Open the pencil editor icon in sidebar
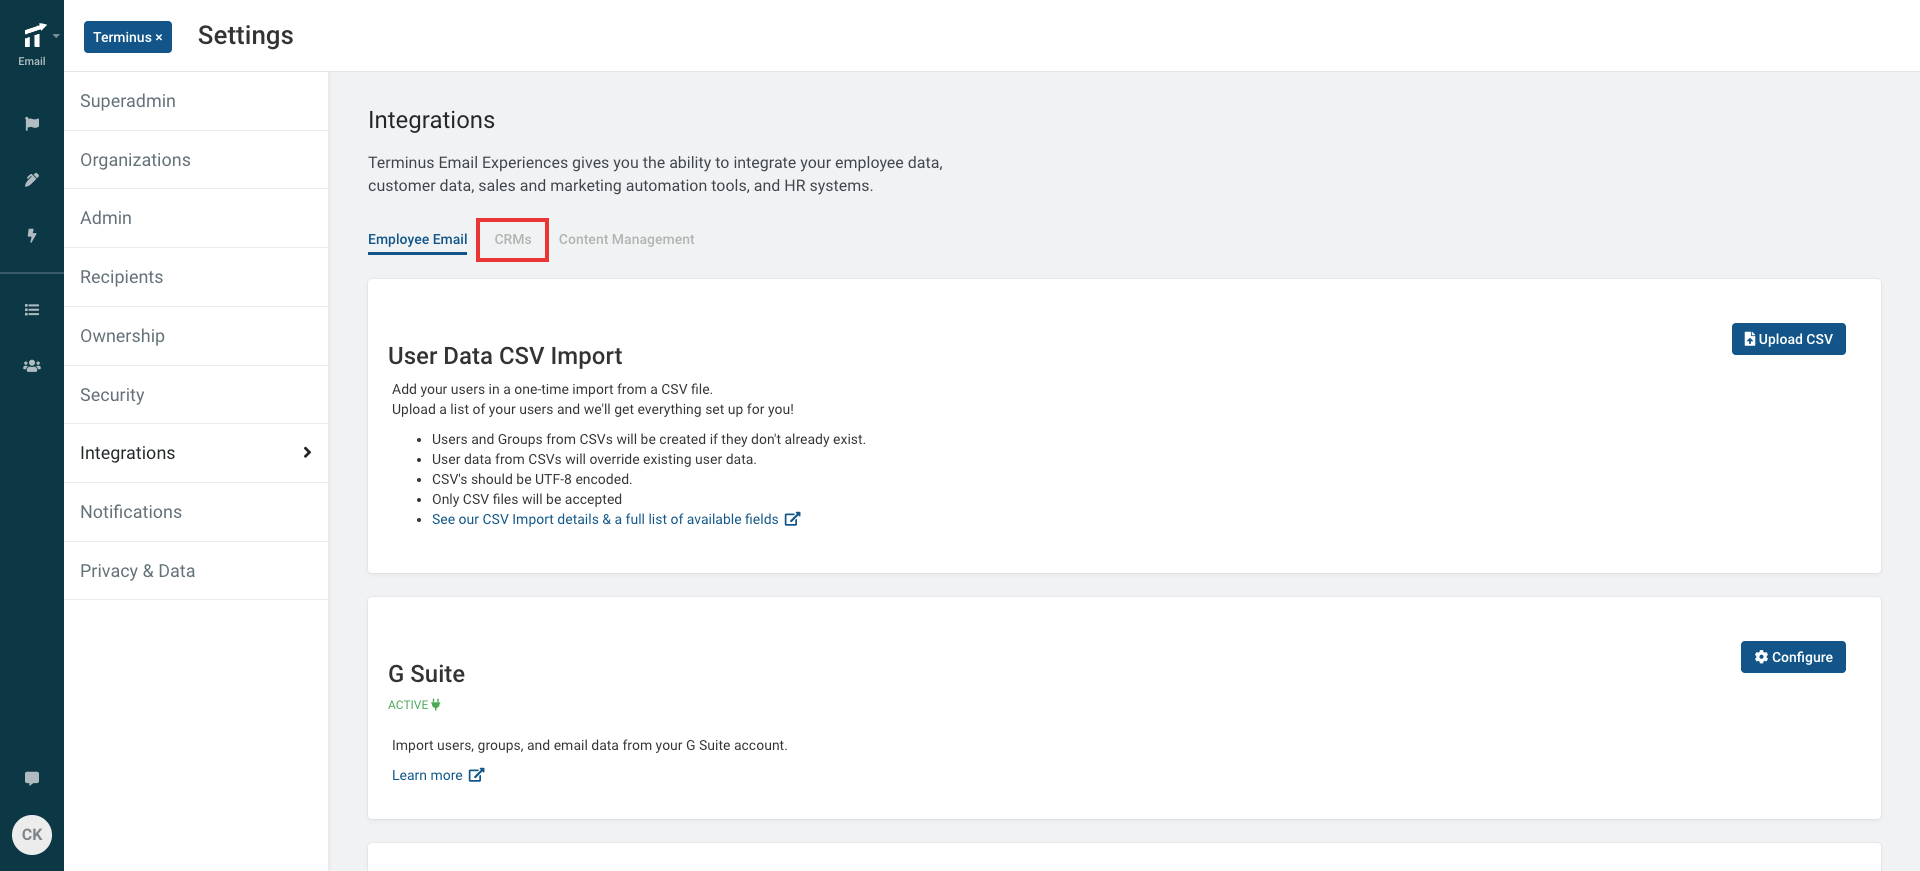This screenshot has height=871, width=1920. [32, 180]
